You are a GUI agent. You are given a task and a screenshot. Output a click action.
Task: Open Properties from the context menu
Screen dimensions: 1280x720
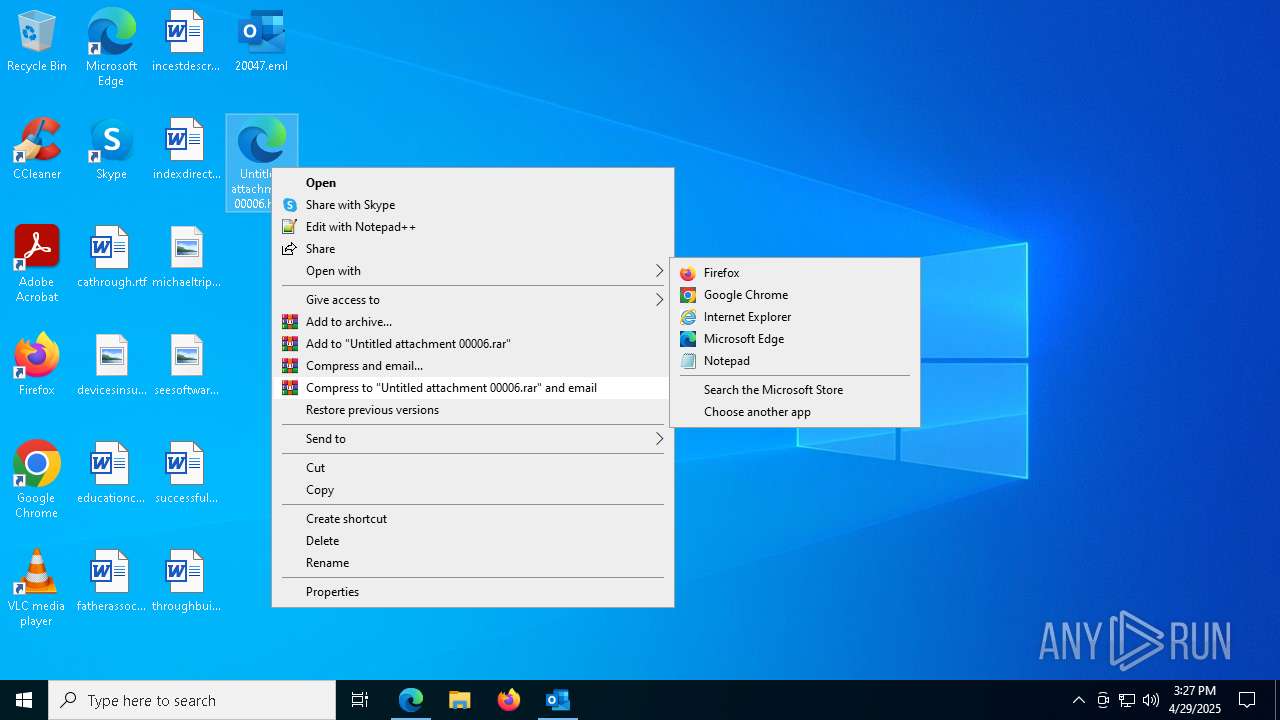(x=472, y=592)
